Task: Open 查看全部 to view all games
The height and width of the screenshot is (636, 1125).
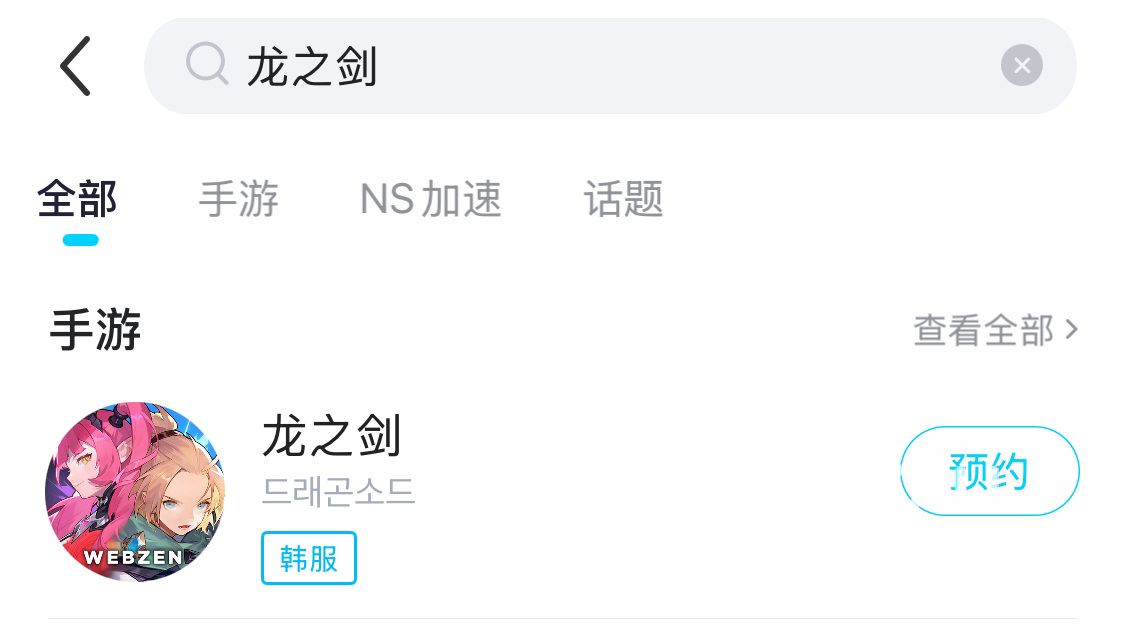Action: [x=984, y=330]
